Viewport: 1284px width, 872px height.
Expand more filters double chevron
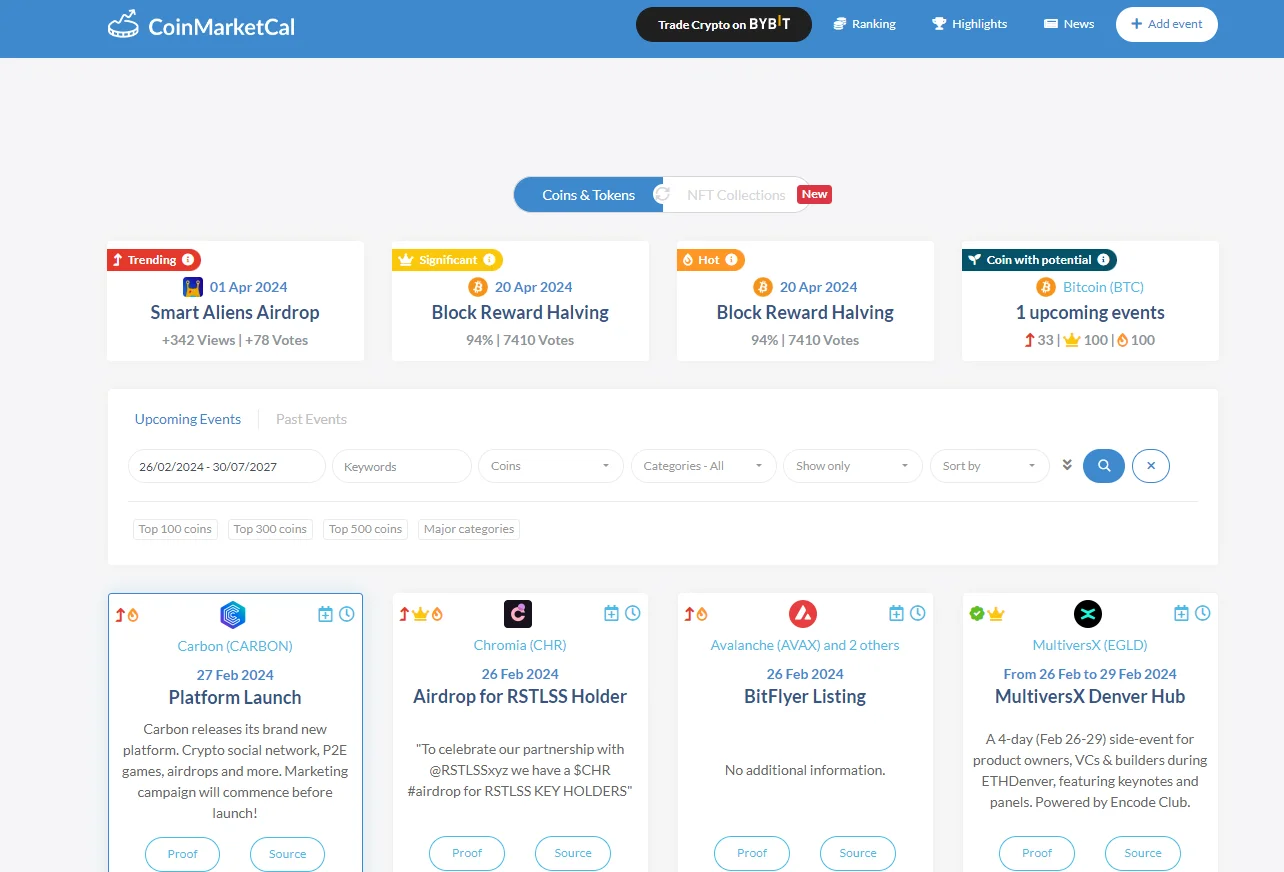coord(1067,465)
